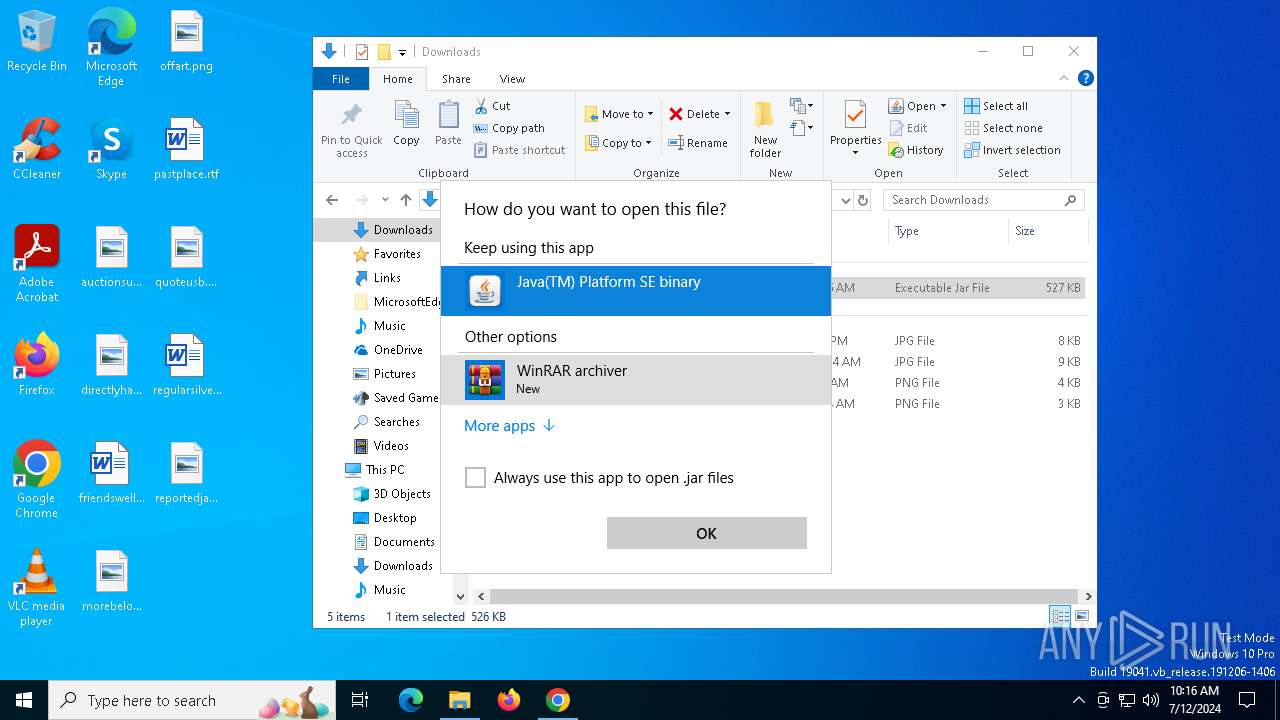Select Skype desktop shortcut

pyautogui.click(x=111, y=149)
